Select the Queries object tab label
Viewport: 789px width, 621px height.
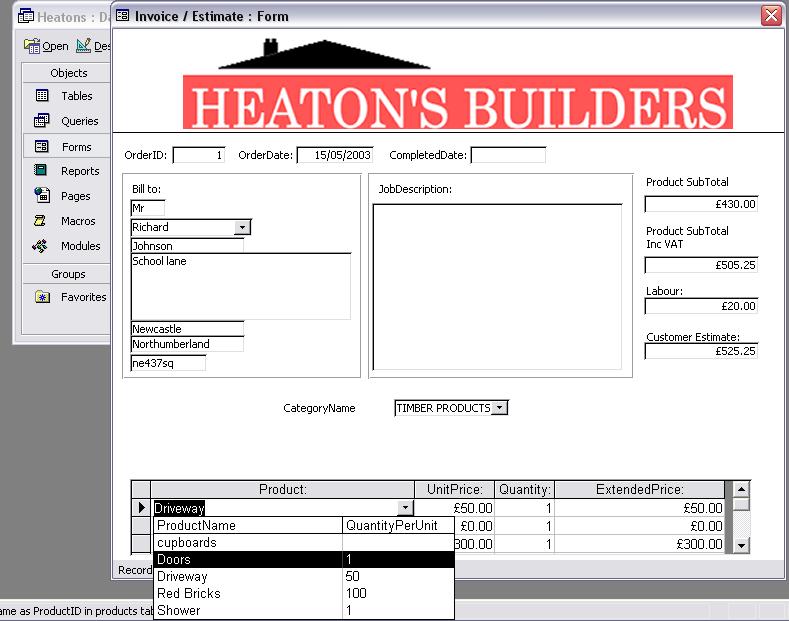pos(80,121)
